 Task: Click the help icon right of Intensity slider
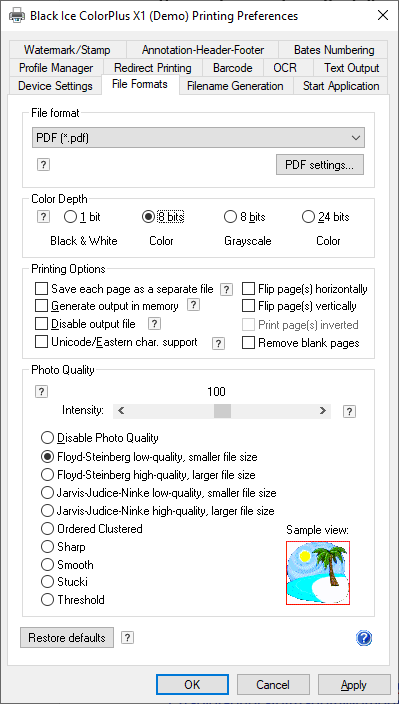350,411
